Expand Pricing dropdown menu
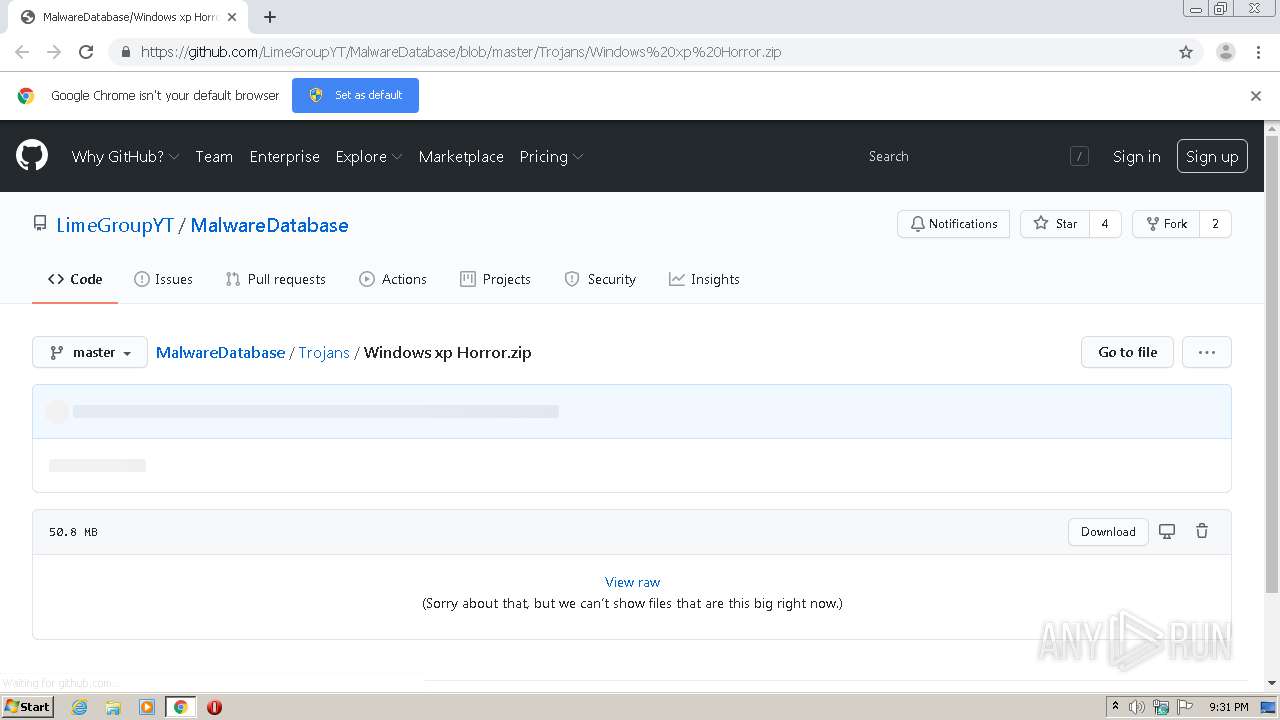This screenshot has height=720, width=1280. pos(551,156)
